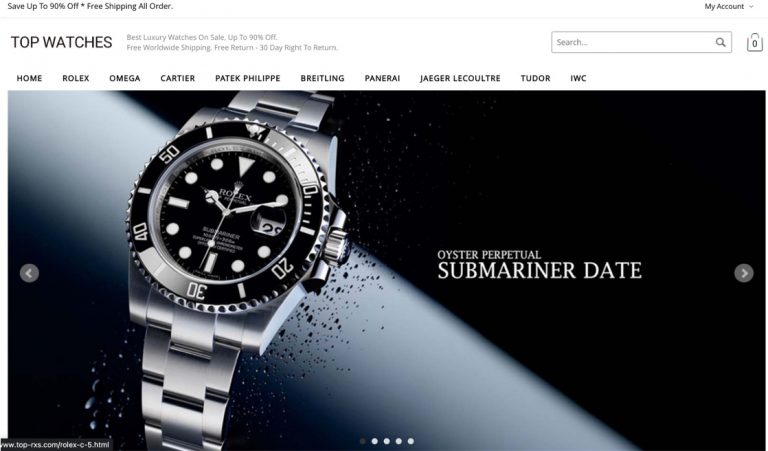Focus the Search input field
This screenshot has width=768, height=451.
(x=634, y=43)
